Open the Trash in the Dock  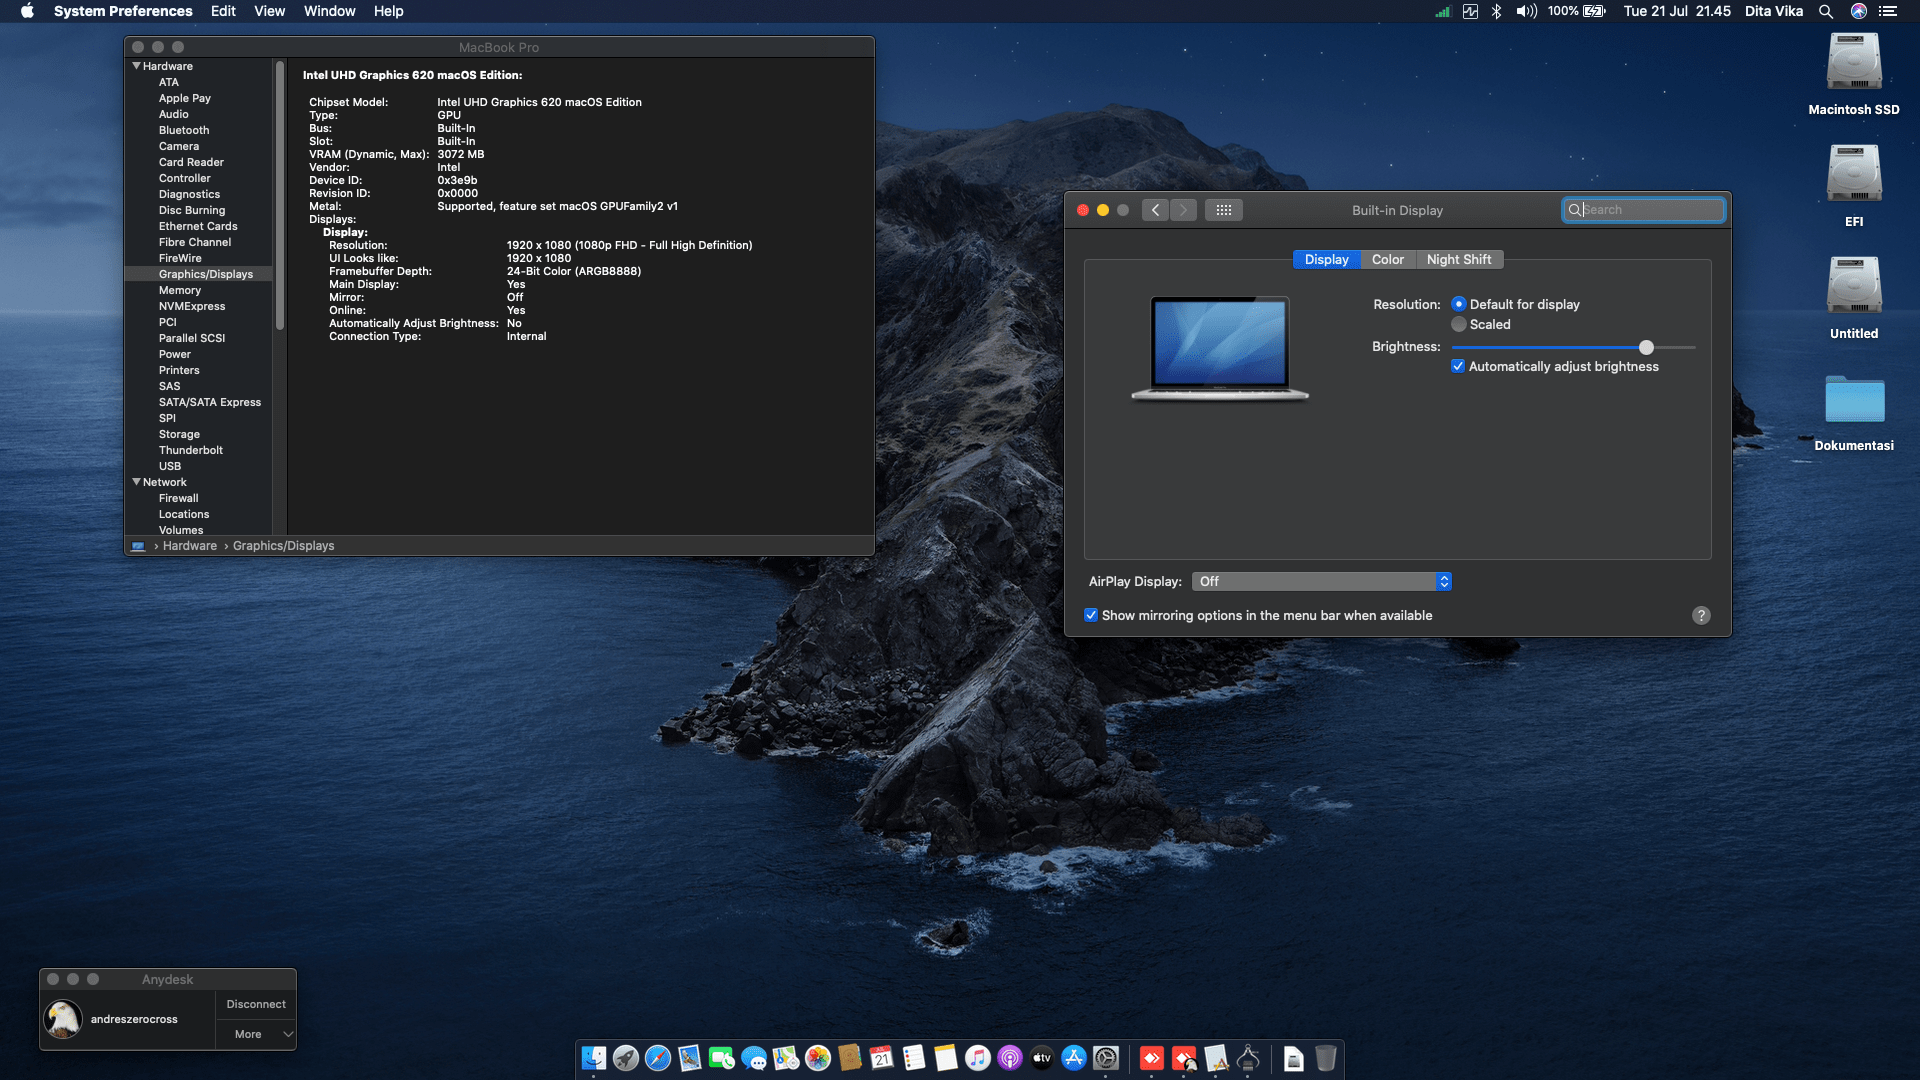(x=1326, y=1058)
